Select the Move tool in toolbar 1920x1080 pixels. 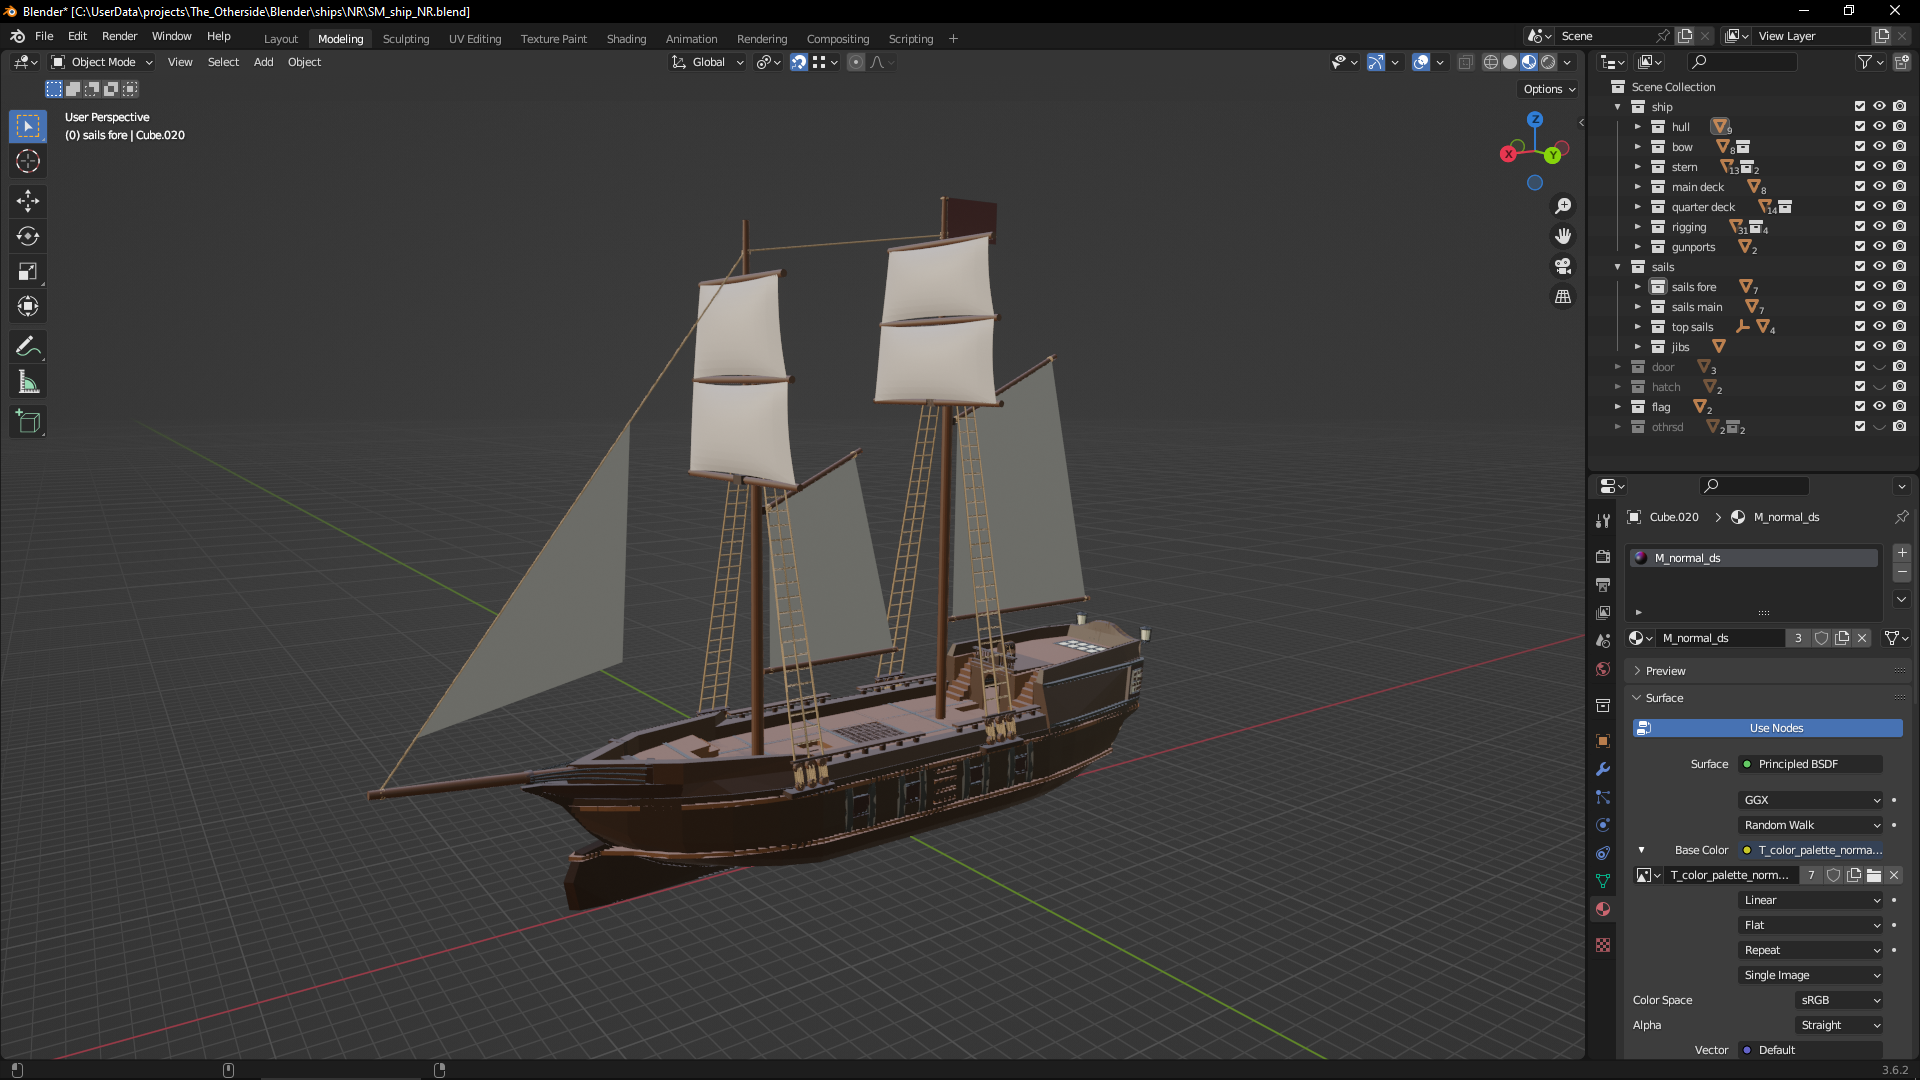point(27,201)
